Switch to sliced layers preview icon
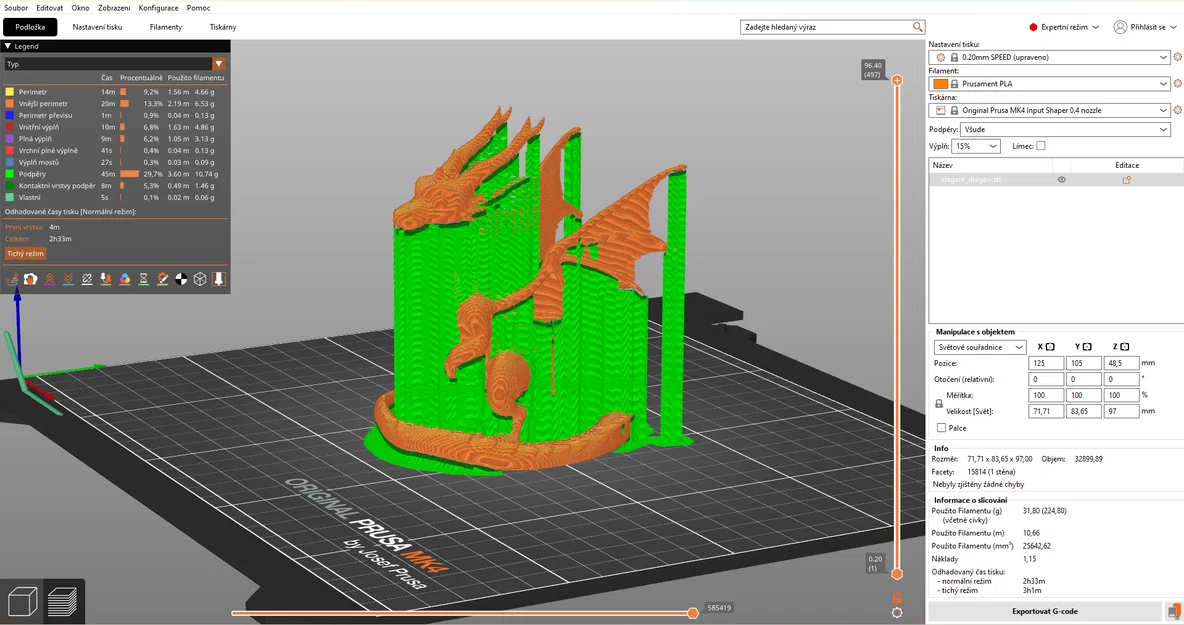Viewport: 1184px width, 625px height. pyautogui.click(x=62, y=601)
